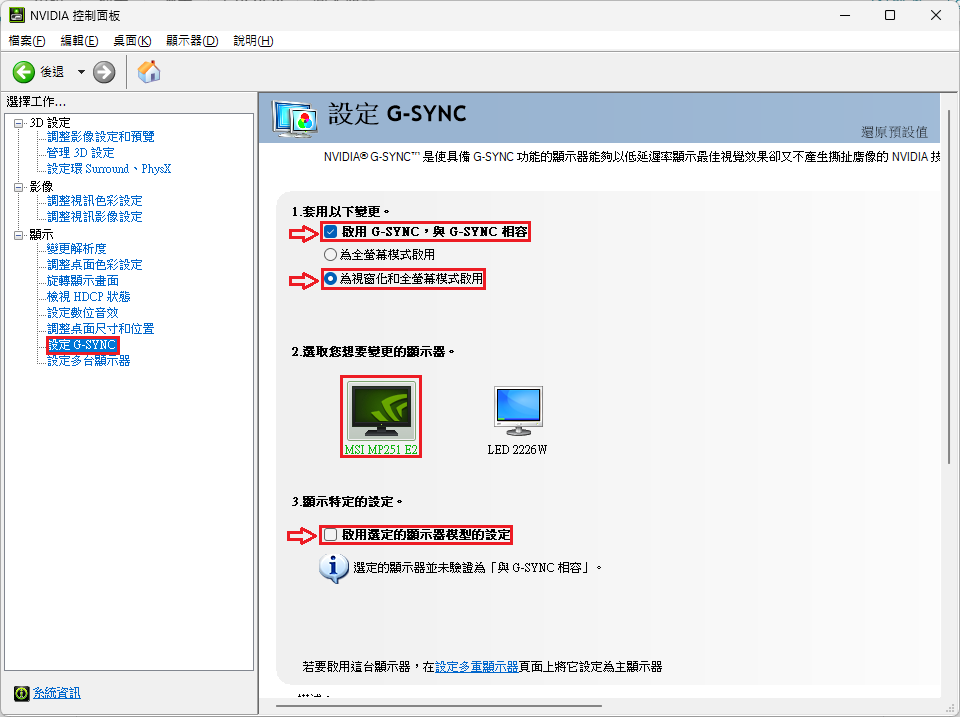960x717 pixels.
Task: Click 還原預設值 button
Action: pos(894,132)
